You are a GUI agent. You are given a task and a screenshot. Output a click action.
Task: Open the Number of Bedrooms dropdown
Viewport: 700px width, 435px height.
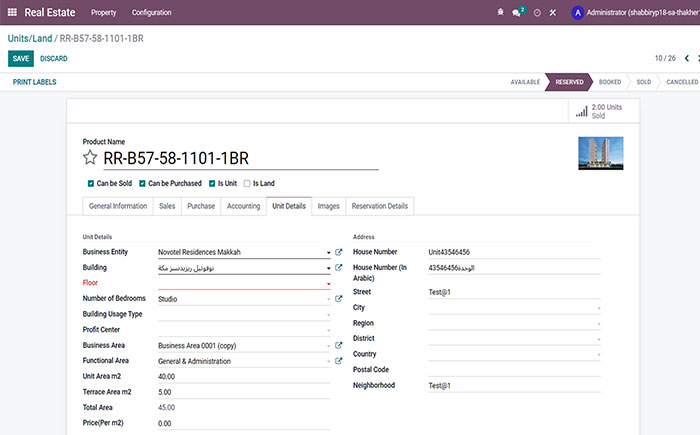(x=328, y=299)
